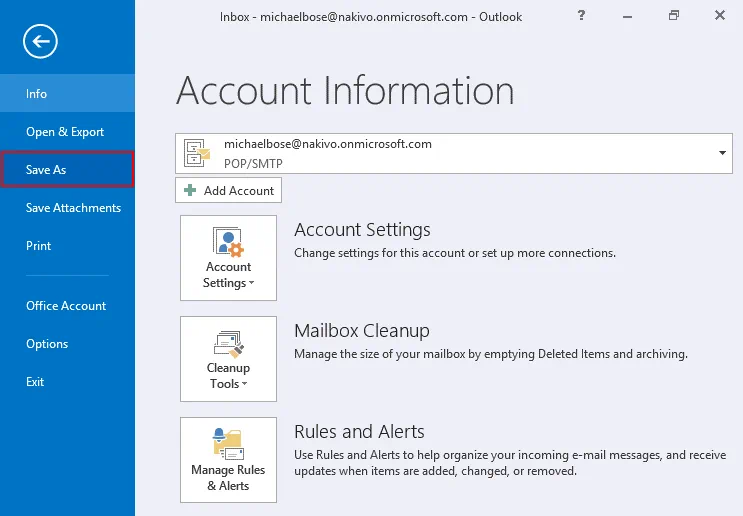Open the Account Settings button menu
743x516 pixels.
[x=228, y=258]
